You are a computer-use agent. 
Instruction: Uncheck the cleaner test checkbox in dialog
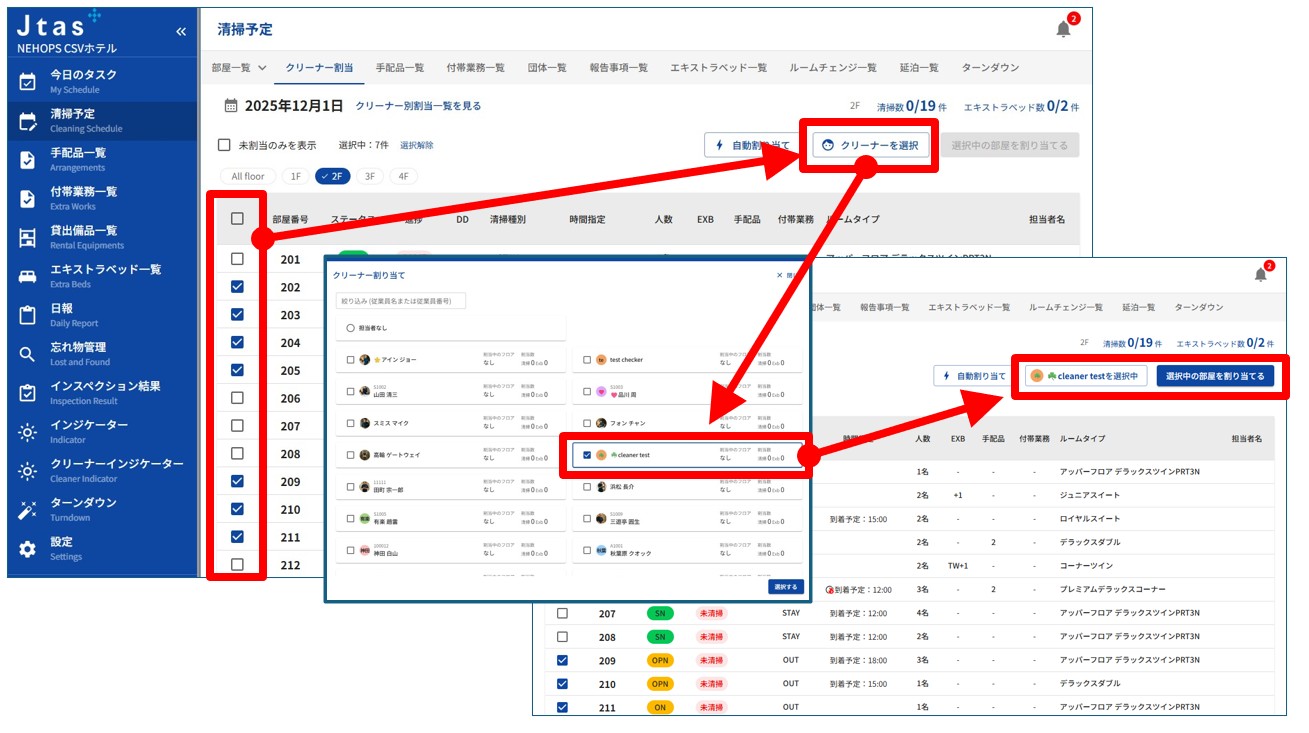[587, 455]
